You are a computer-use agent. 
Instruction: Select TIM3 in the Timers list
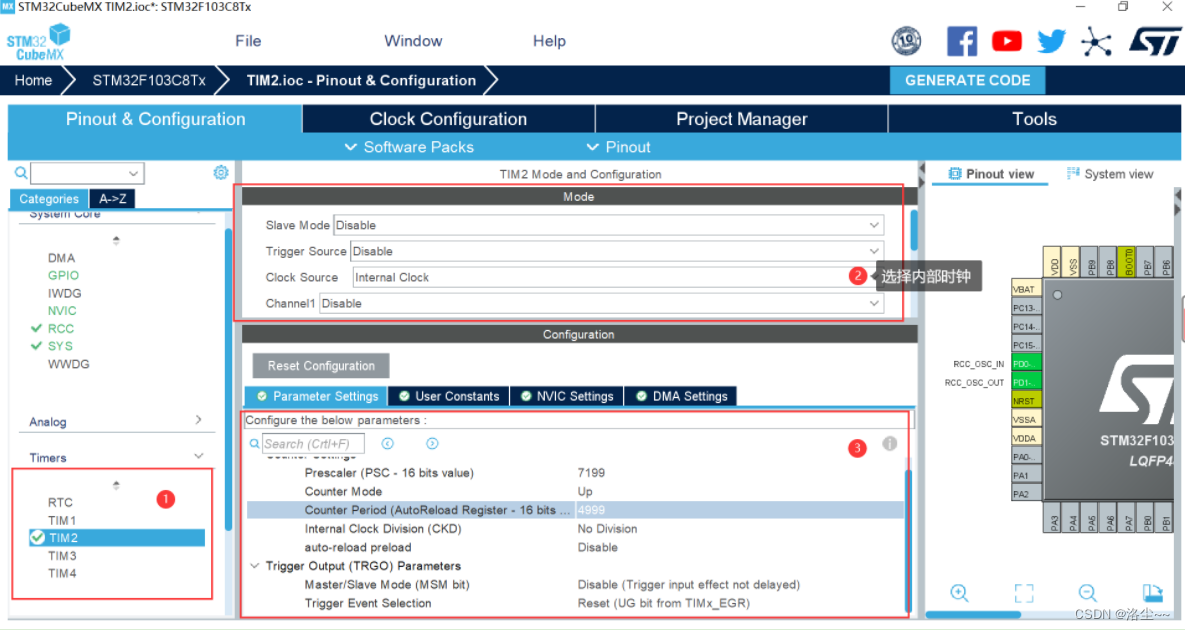(x=62, y=555)
